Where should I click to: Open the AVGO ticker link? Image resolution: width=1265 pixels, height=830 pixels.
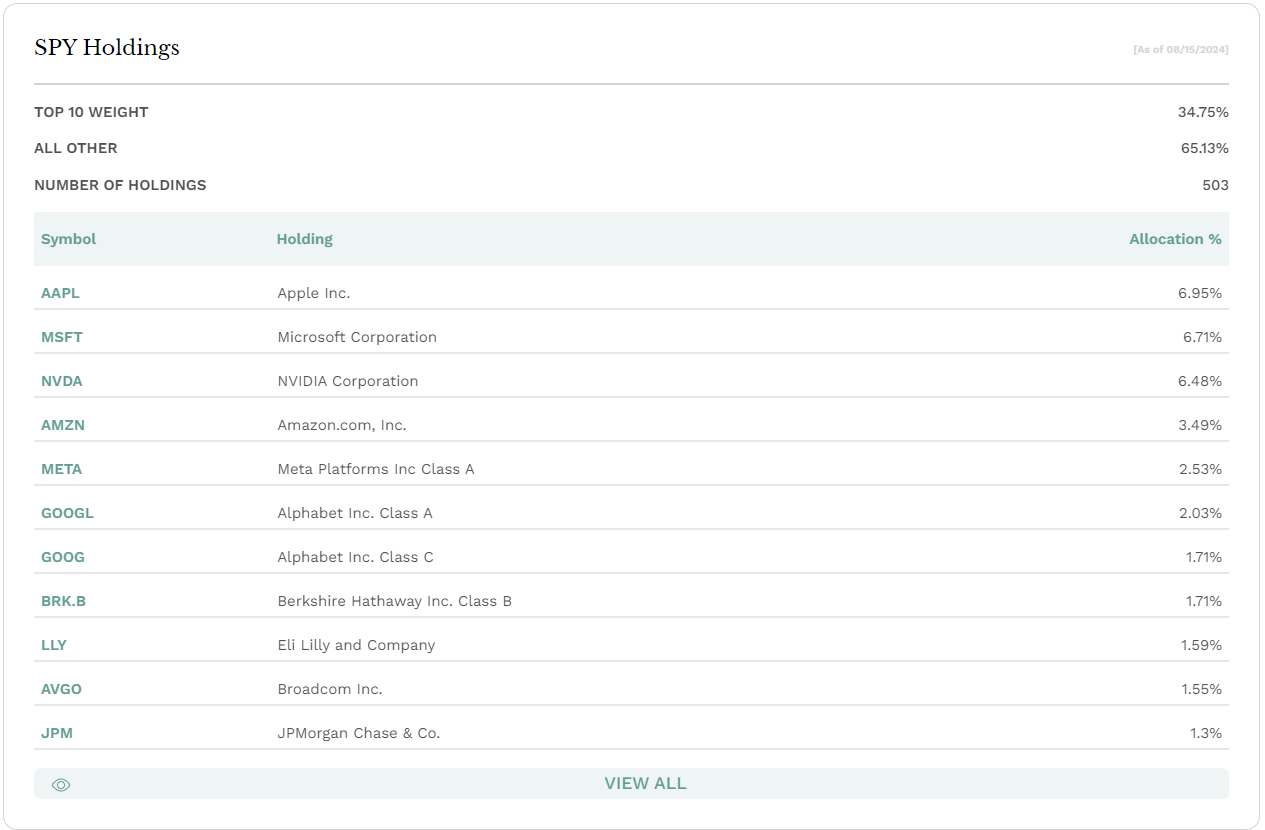[x=61, y=689]
